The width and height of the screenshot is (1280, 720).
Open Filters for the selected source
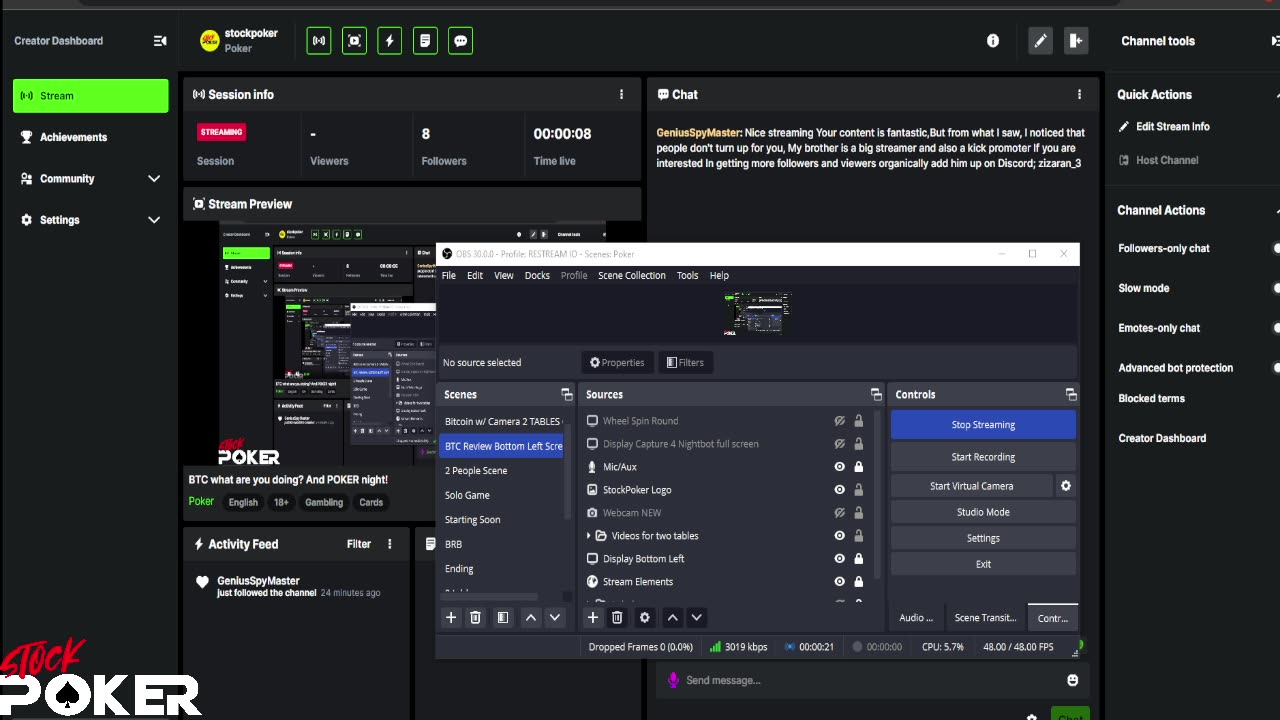(685, 363)
